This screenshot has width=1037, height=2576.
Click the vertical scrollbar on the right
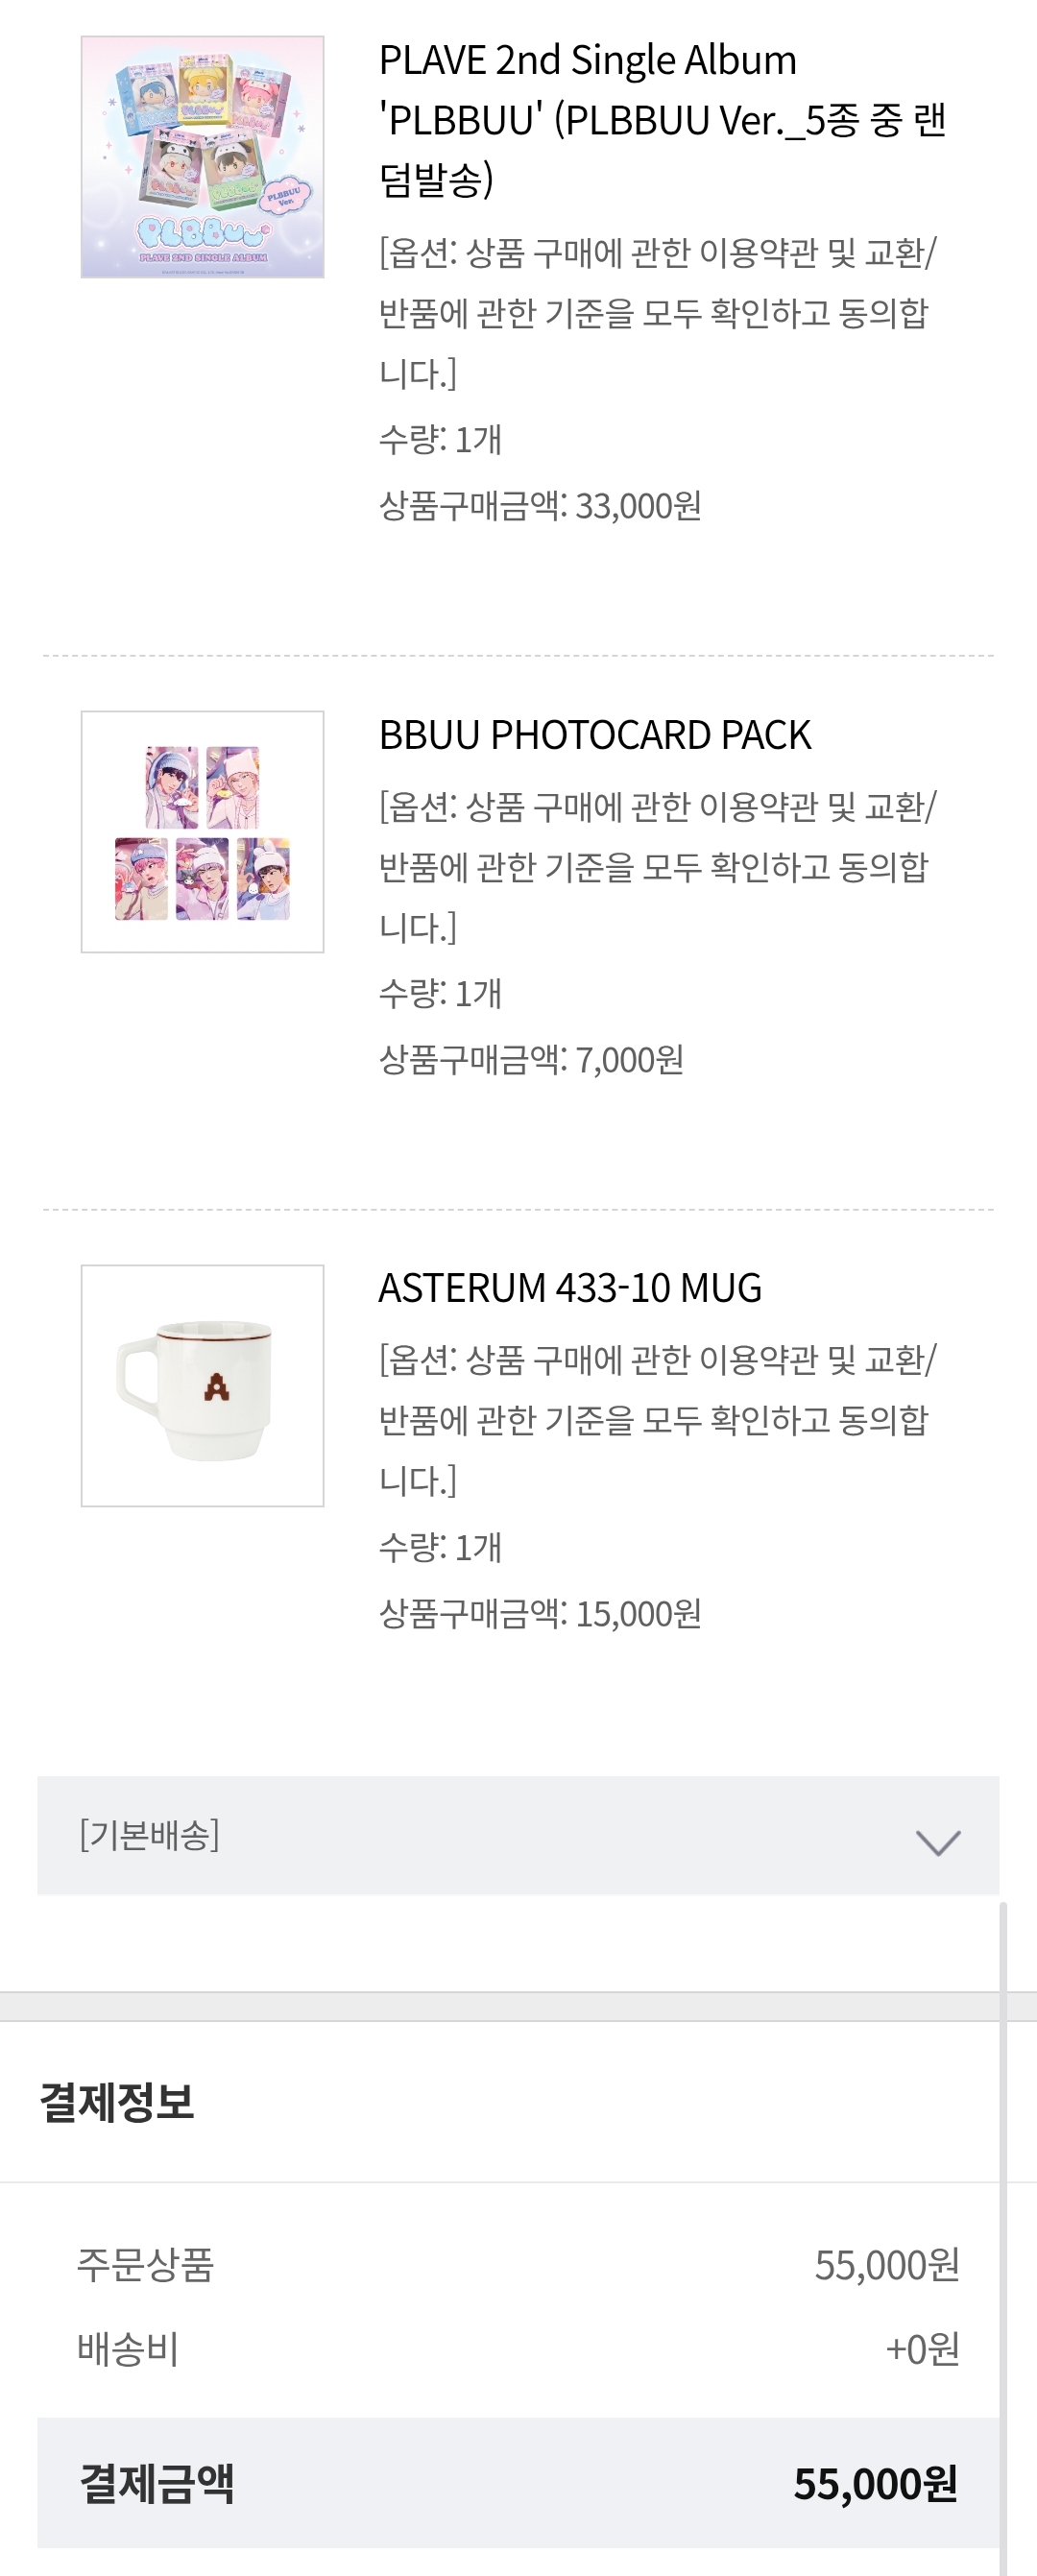click(1002, 2200)
